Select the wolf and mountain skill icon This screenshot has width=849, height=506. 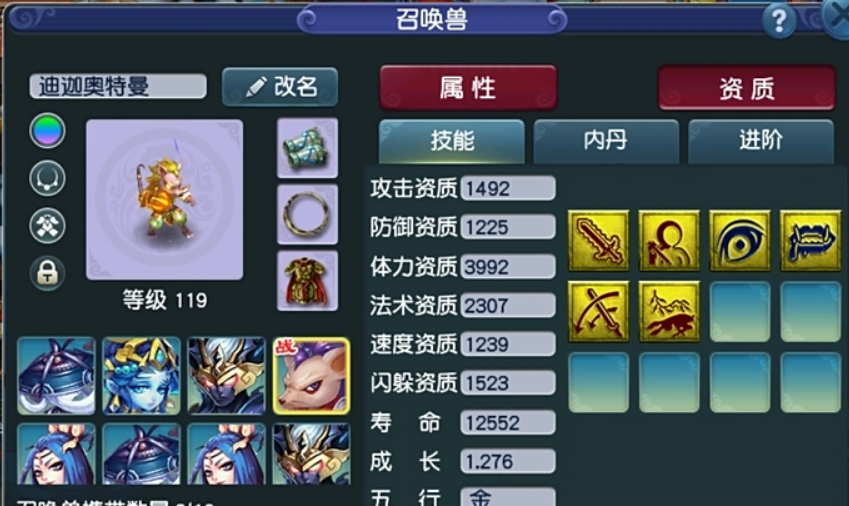669,311
